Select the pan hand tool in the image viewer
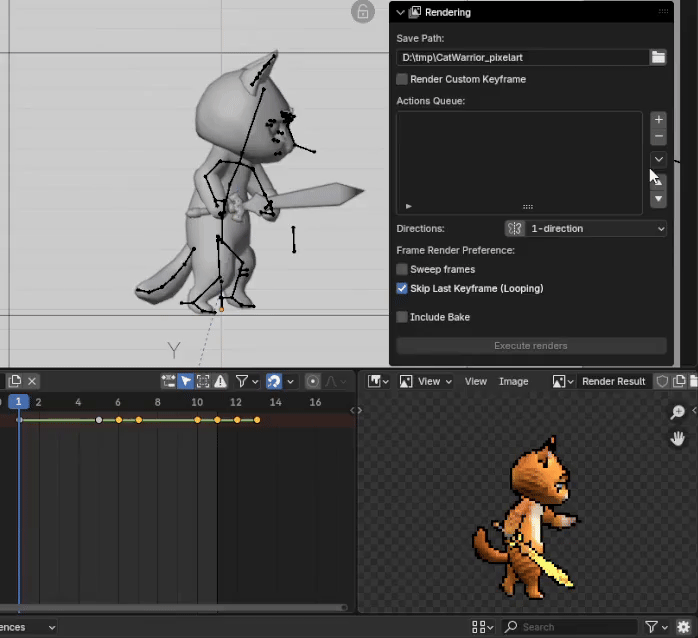 point(677,438)
